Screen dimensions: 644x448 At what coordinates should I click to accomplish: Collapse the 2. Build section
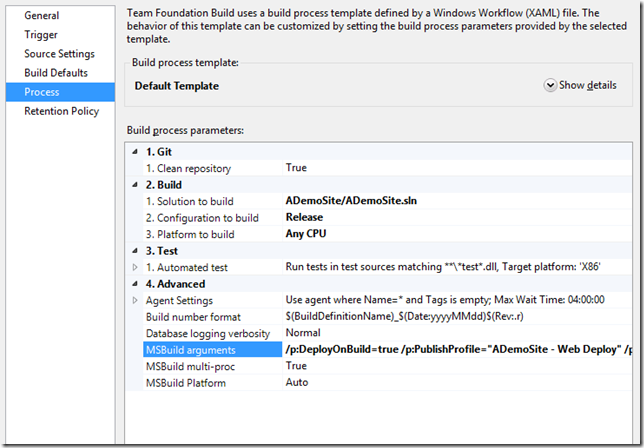[136, 185]
